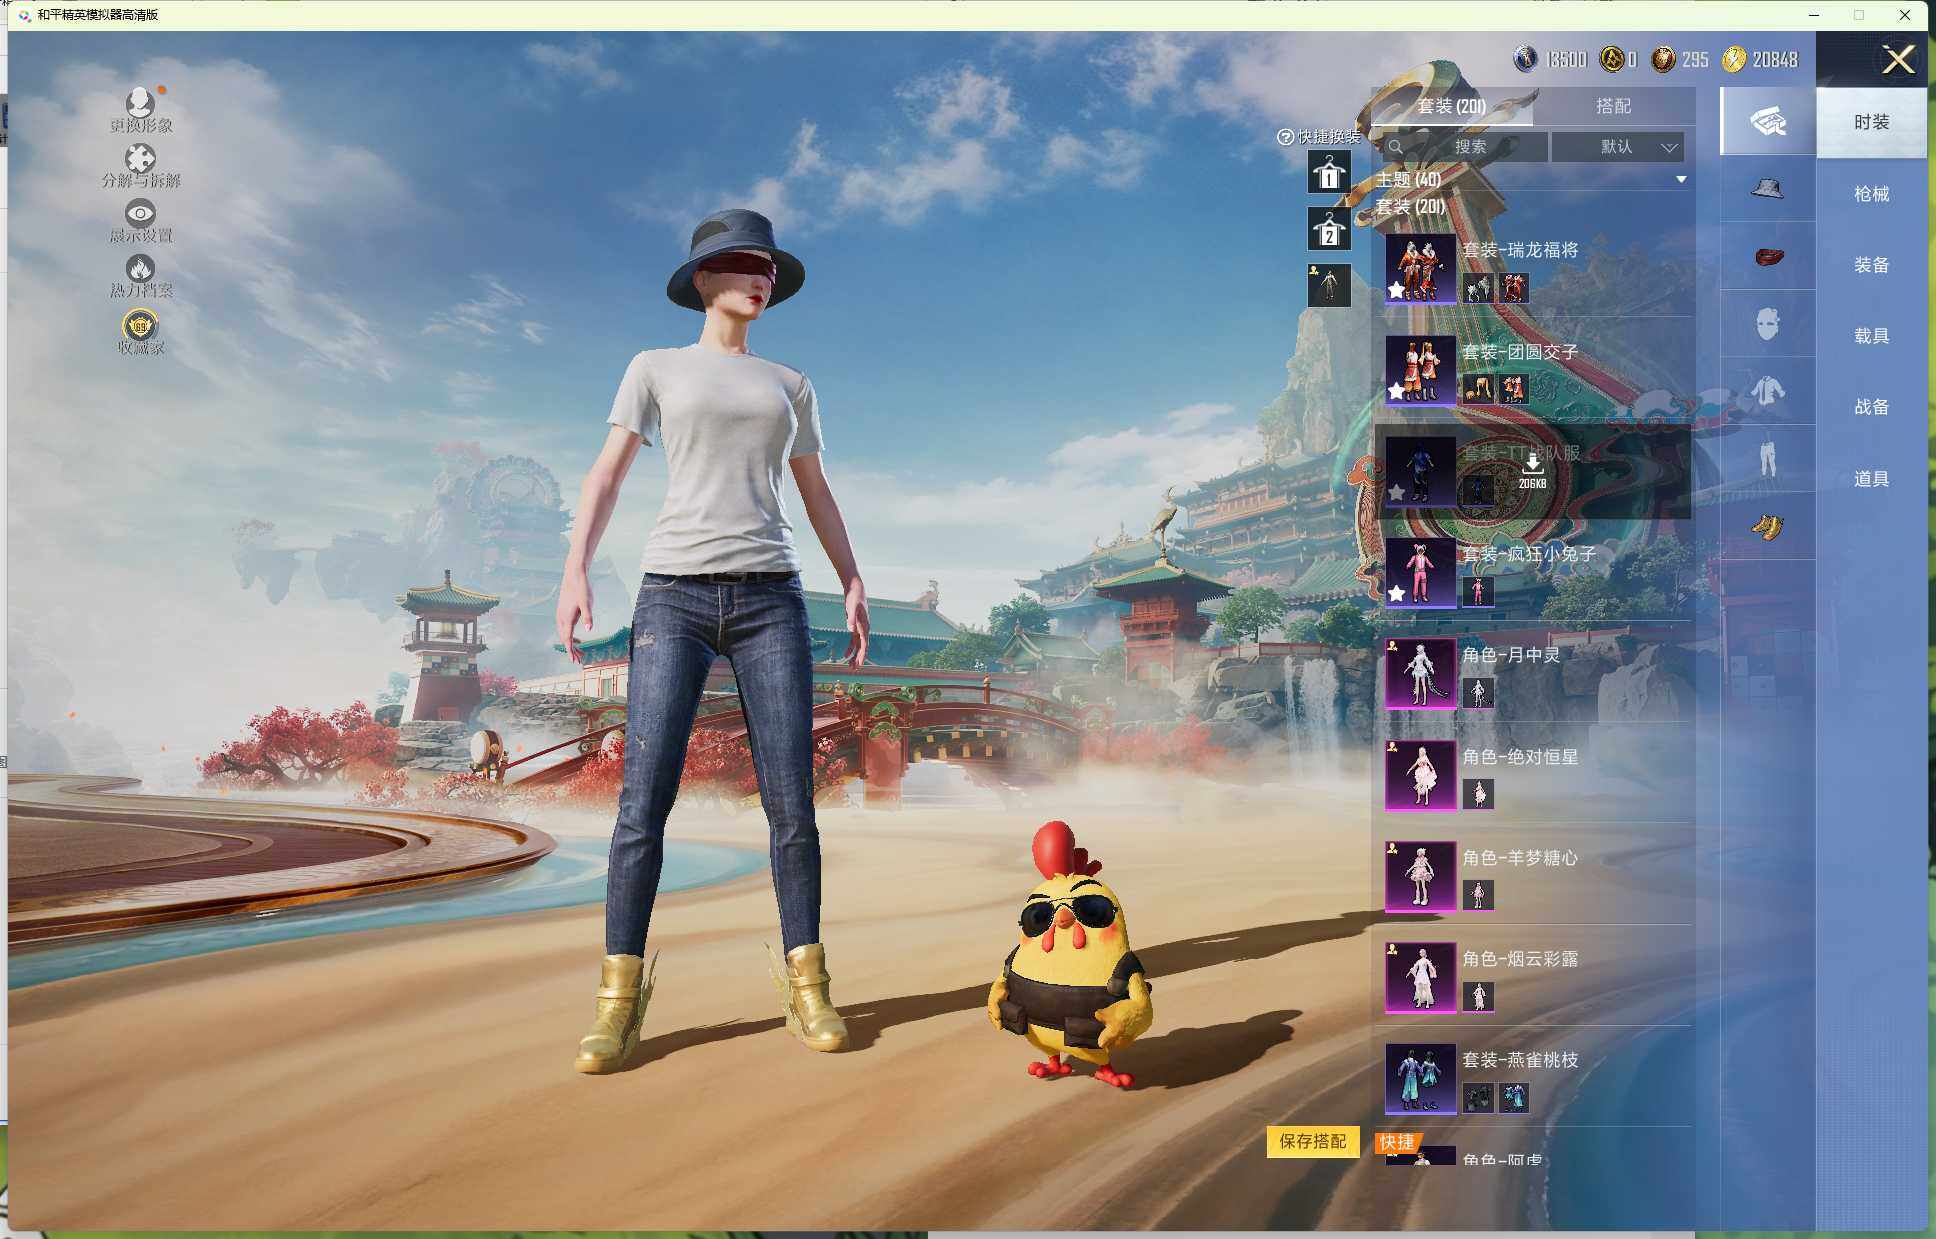The image size is (1936, 1239).
Task: Toggle favorite star on 套装-疯狂小兔子
Action: point(1396,594)
